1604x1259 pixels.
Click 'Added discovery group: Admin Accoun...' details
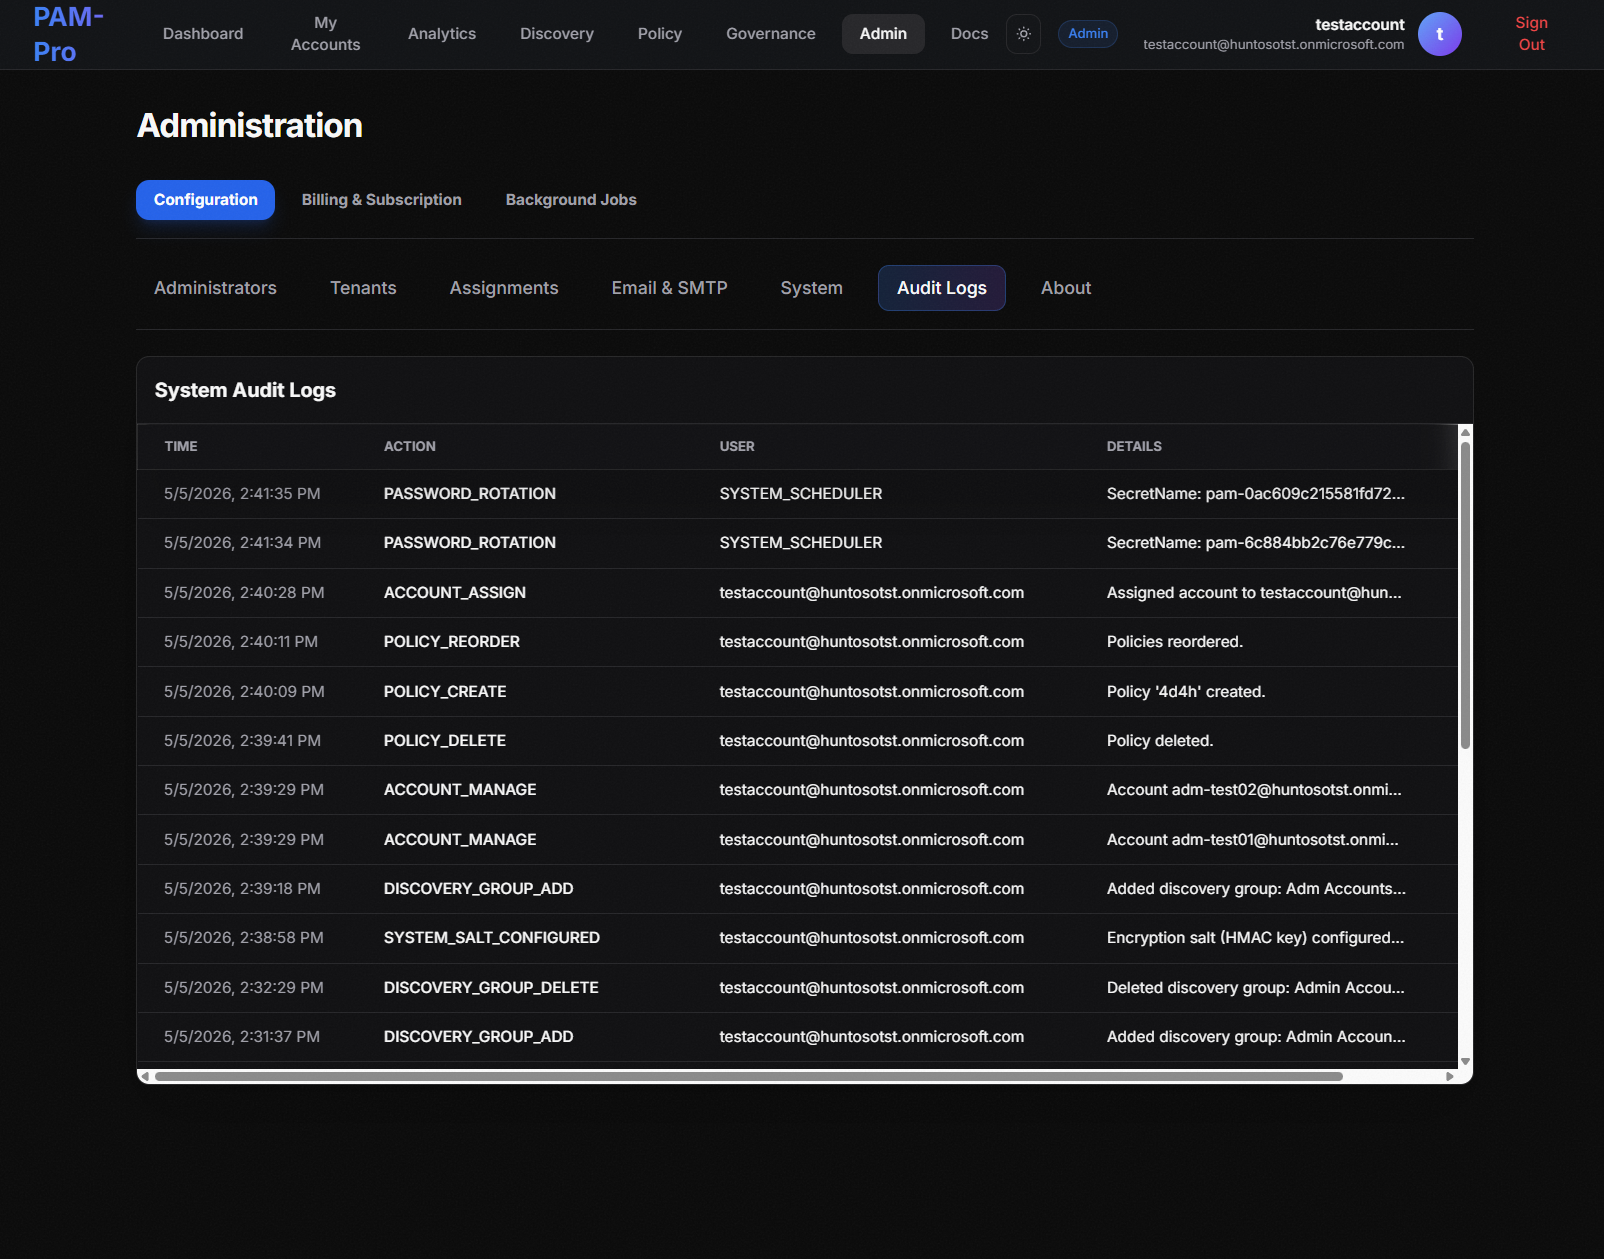tap(1256, 1037)
